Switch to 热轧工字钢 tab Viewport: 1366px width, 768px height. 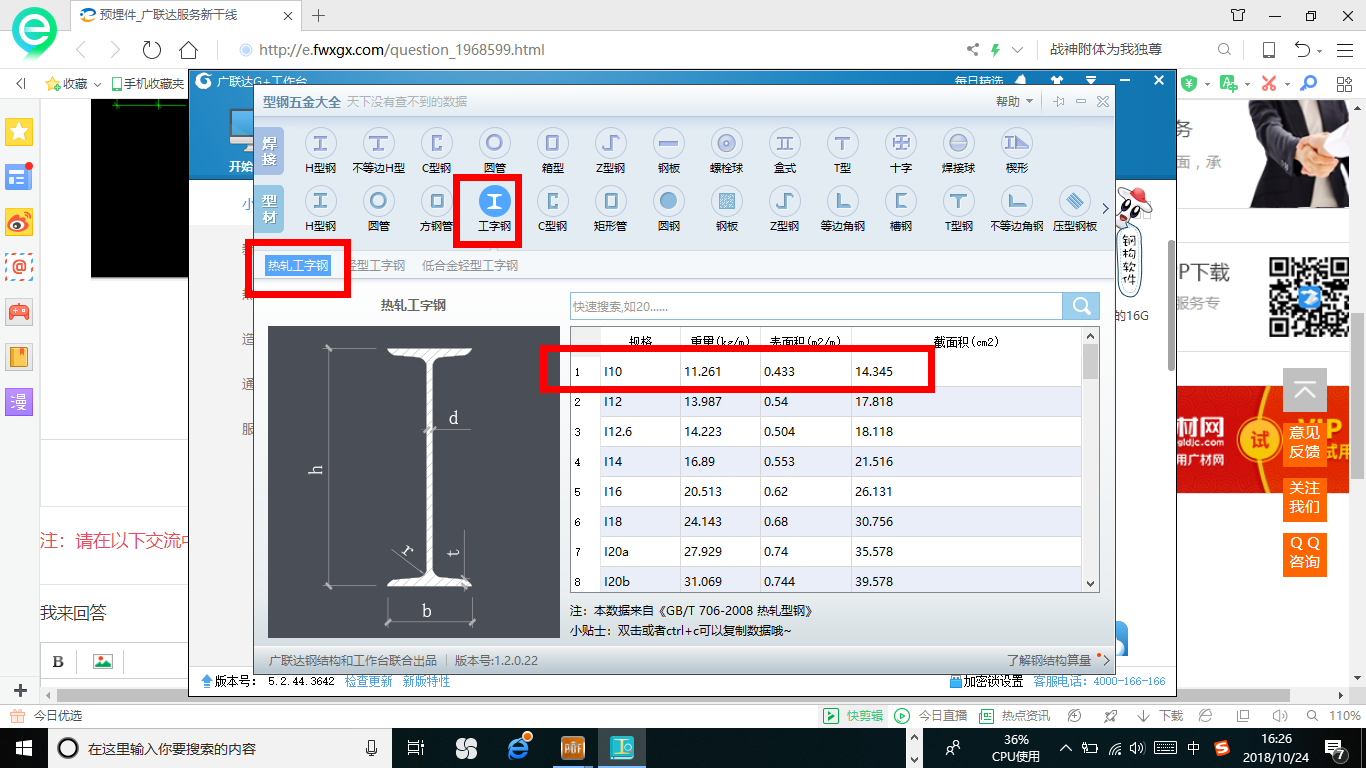298,265
